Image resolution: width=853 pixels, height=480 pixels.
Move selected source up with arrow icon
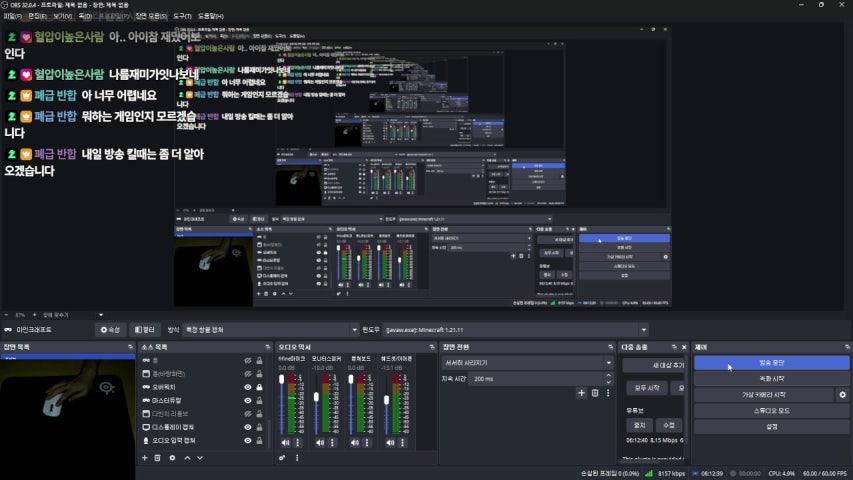click(186, 457)
